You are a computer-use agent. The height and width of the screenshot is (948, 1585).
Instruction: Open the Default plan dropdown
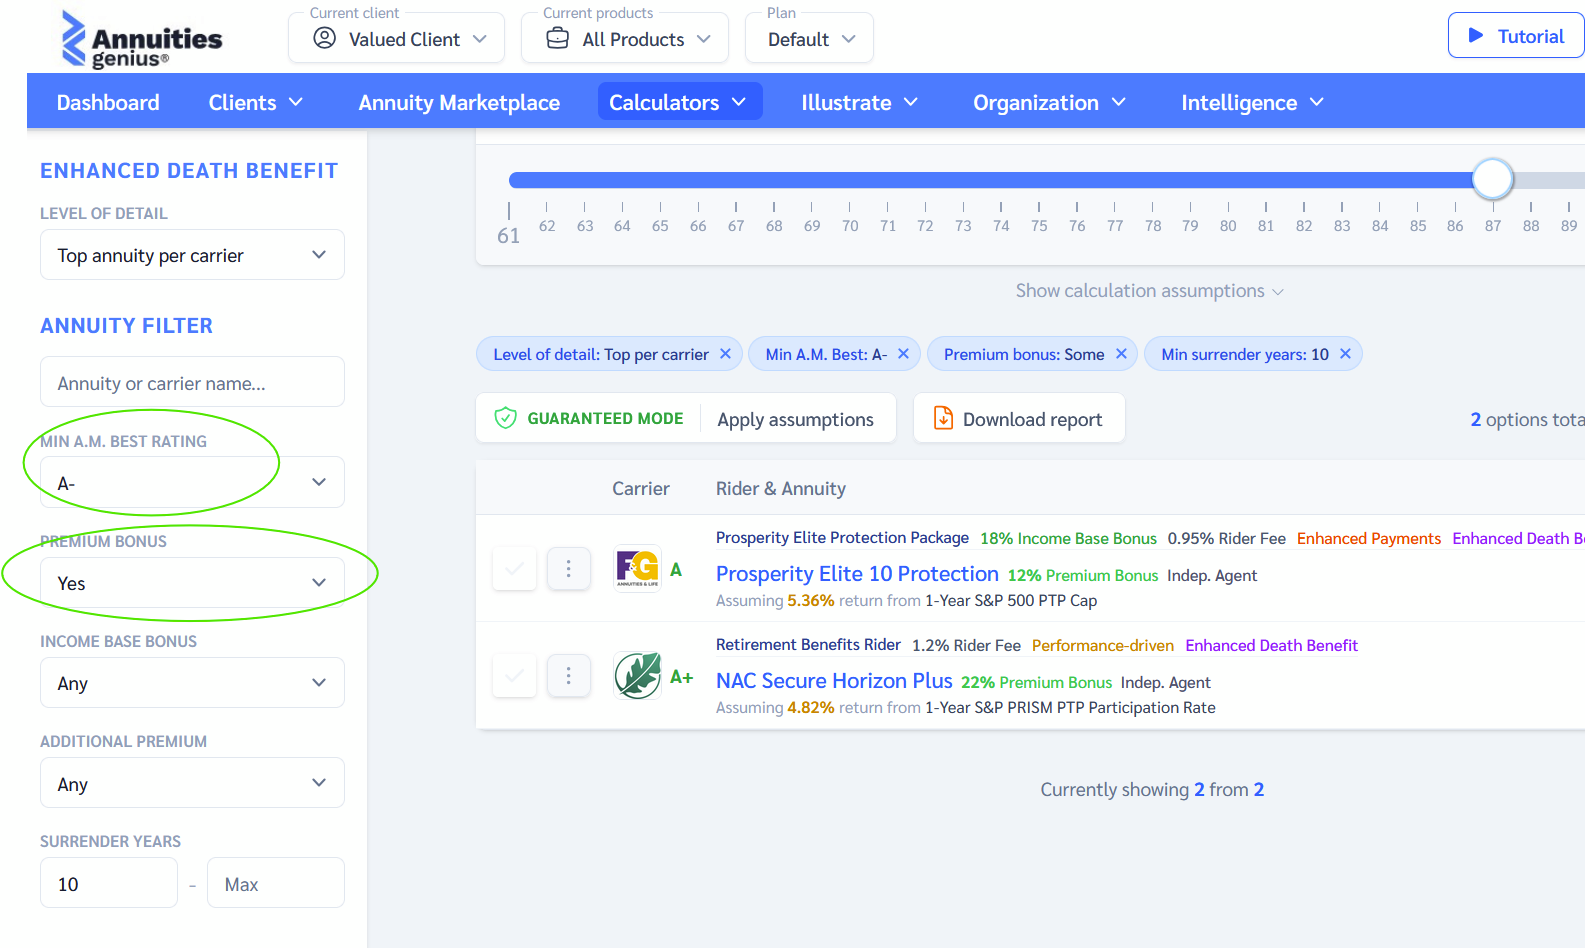click(x=809, y=38)
